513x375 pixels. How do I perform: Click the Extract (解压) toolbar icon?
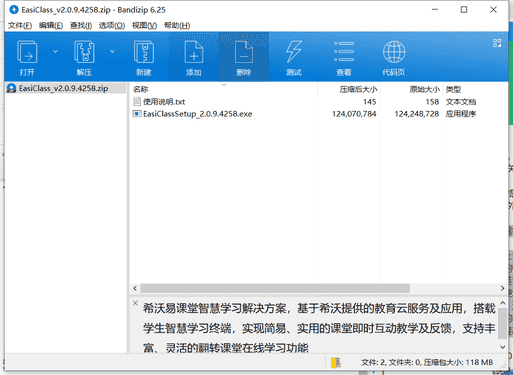84,52
